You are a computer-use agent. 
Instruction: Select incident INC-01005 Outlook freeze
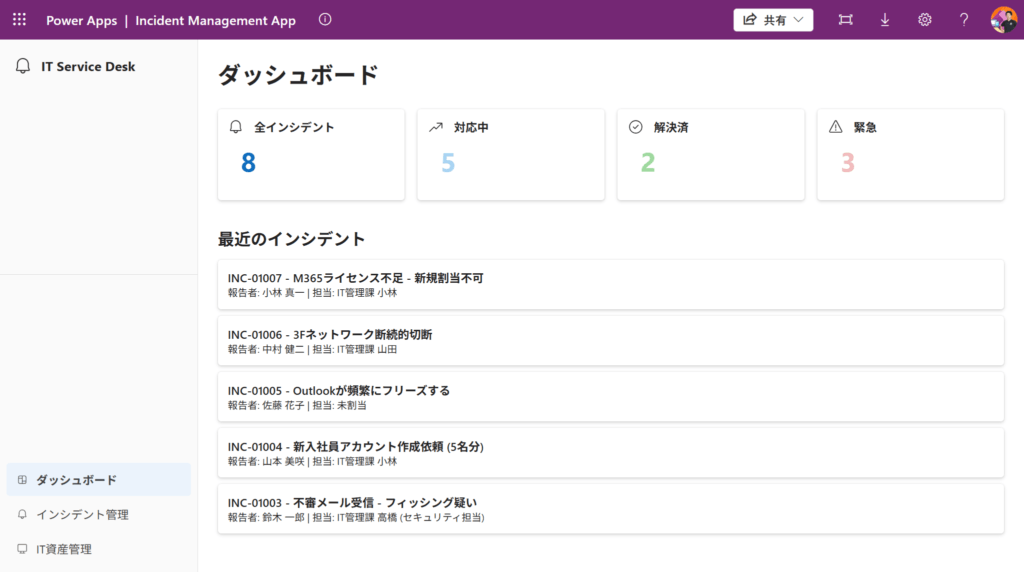tap(610, 397)
